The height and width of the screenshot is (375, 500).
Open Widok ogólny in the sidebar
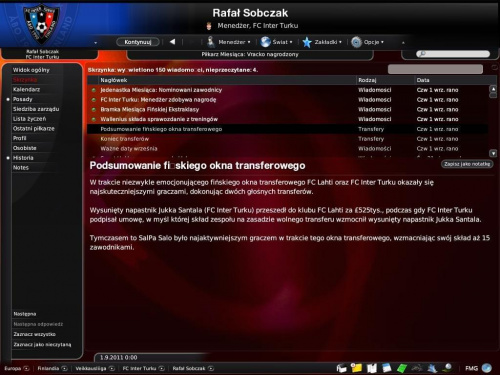pyautogui.click(x=31, y=70)
